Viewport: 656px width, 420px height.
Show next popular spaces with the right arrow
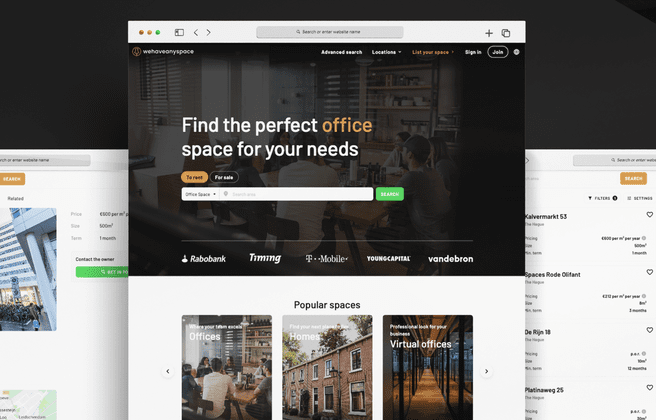[x=486, y=371]
